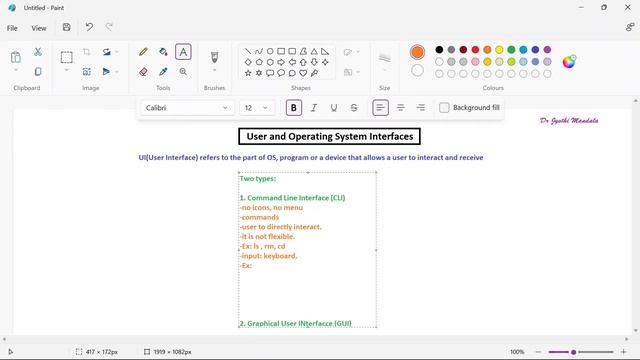Click the Redo arrow
This screenshot has width=640, height=360.
109,27
